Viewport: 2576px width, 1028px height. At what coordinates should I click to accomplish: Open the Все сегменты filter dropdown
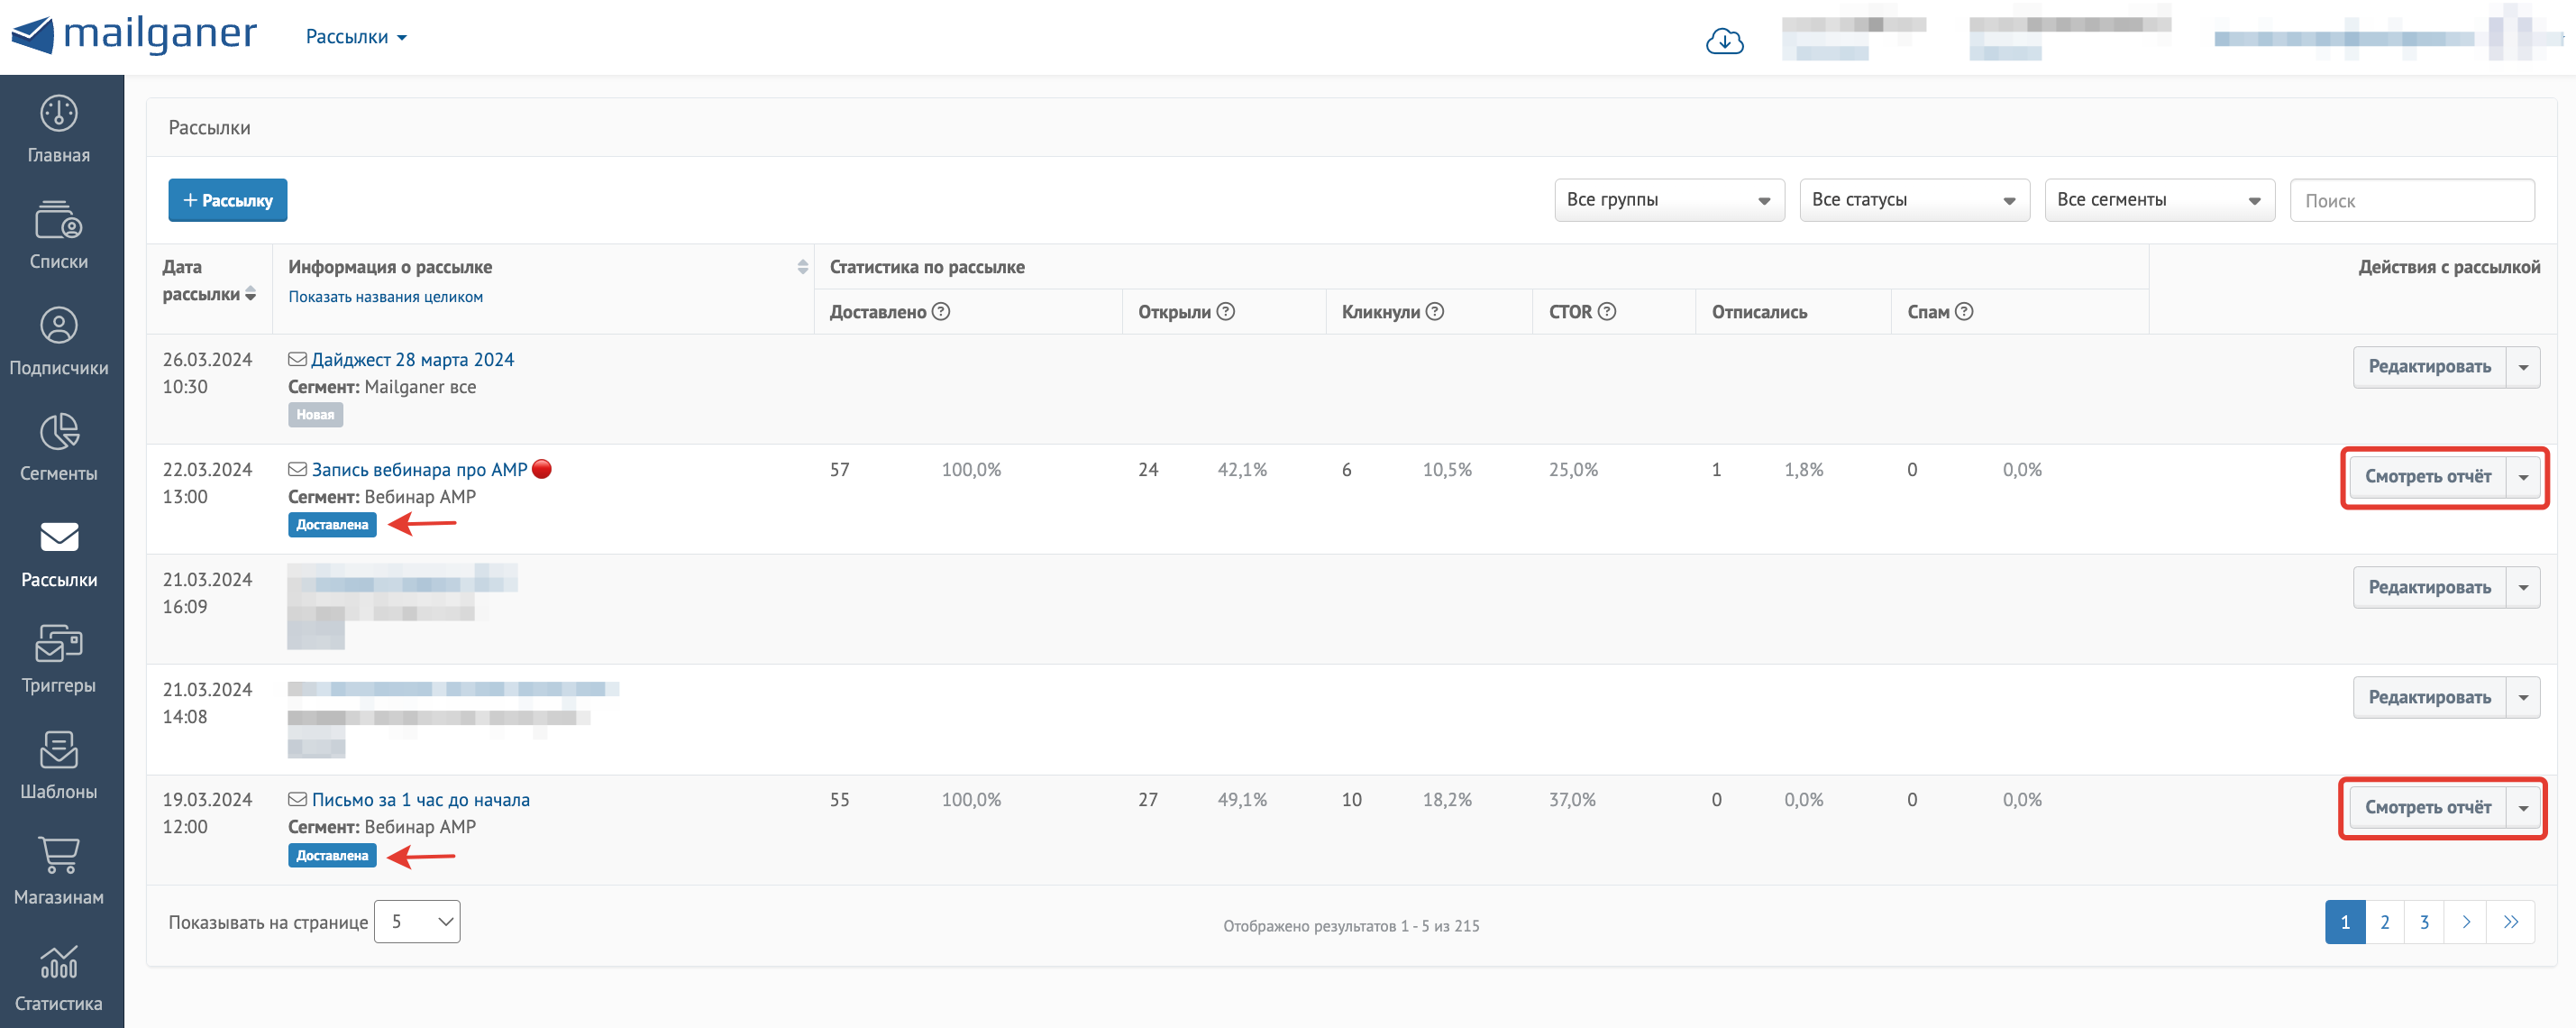click(x=2159, y=200)
